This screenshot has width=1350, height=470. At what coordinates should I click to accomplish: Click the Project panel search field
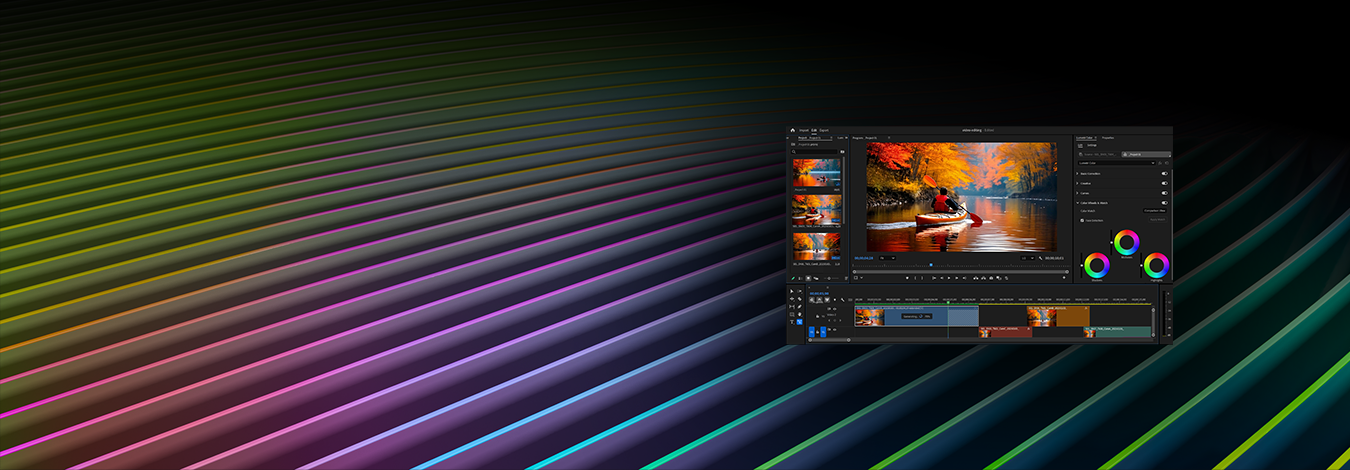(x=816, y=152)
